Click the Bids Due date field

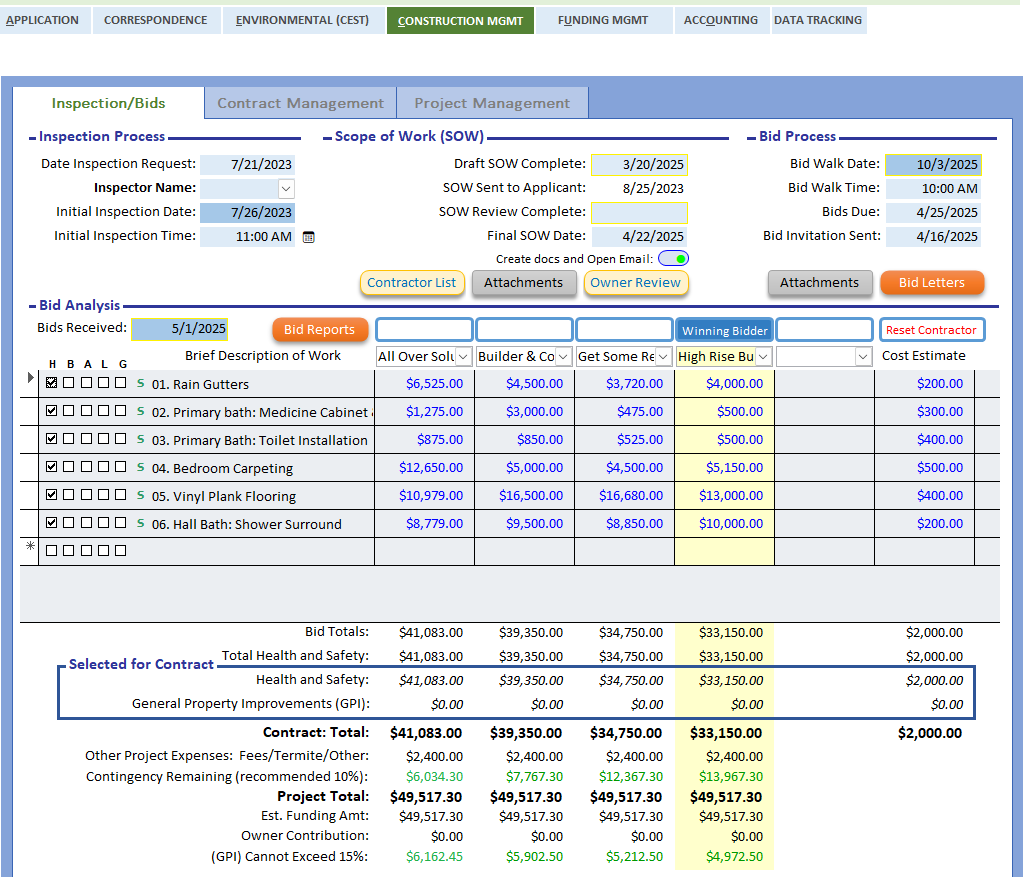click(934, 213)
